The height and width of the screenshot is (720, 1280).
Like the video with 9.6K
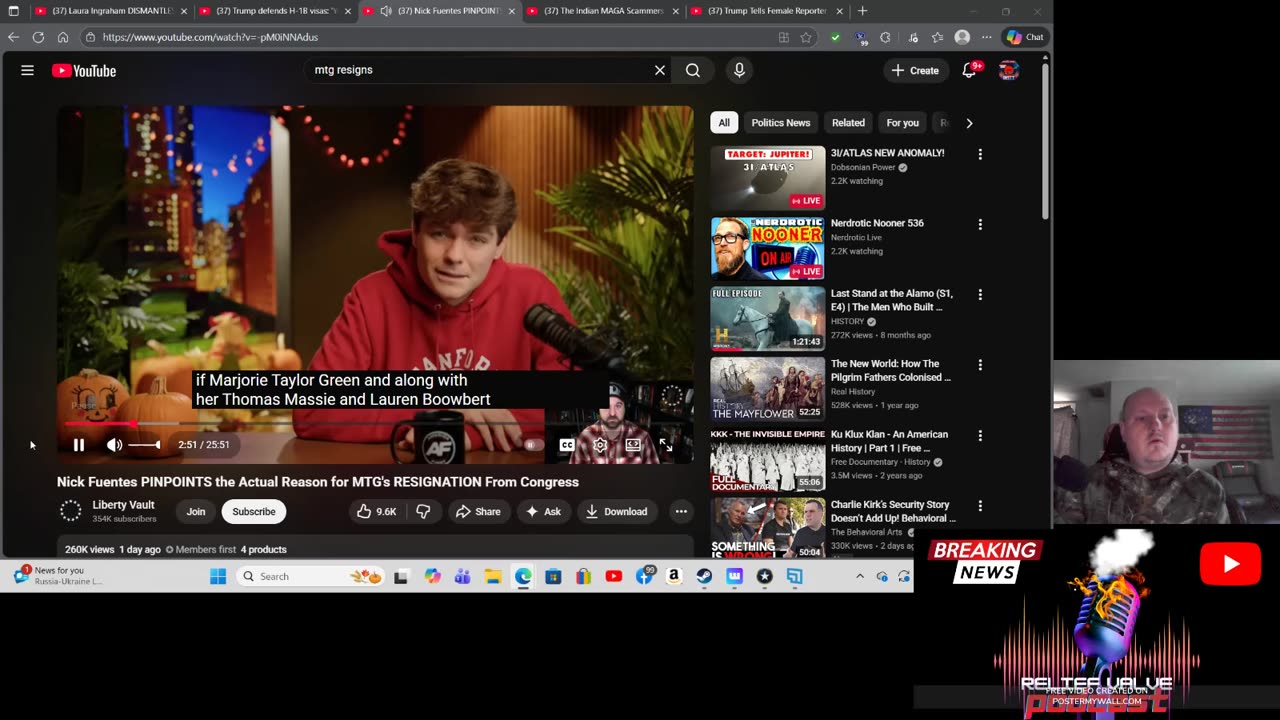(377, 512)
